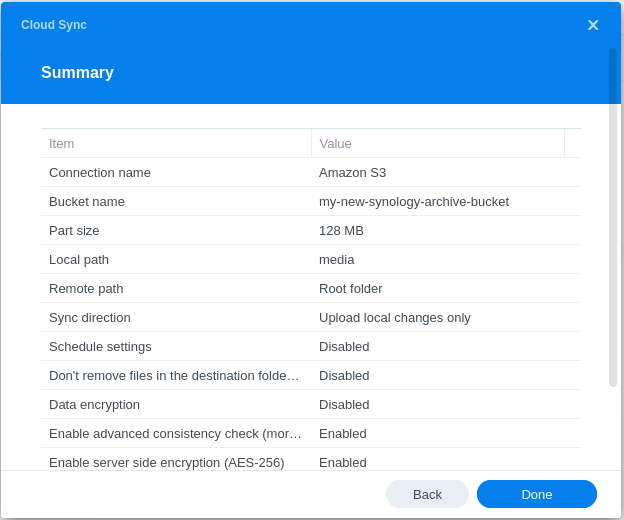Click the Root folder value
The width and height of the screenshot is (624, 520).
point(350,288)
